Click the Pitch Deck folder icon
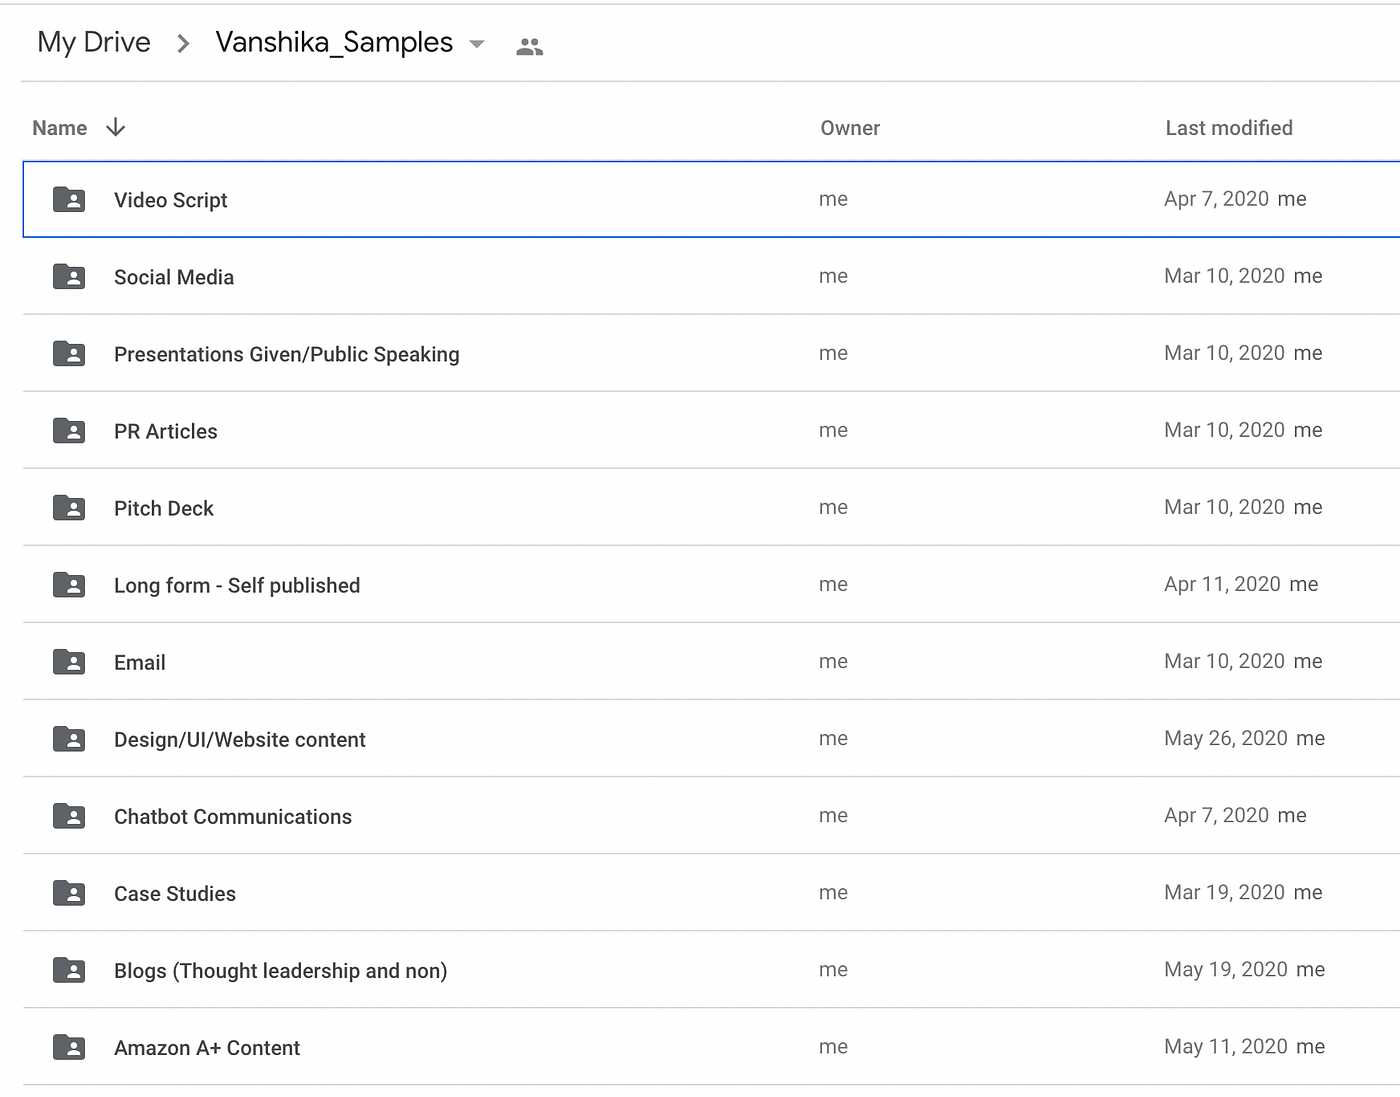1400x1097 pixels. [69, 508]
